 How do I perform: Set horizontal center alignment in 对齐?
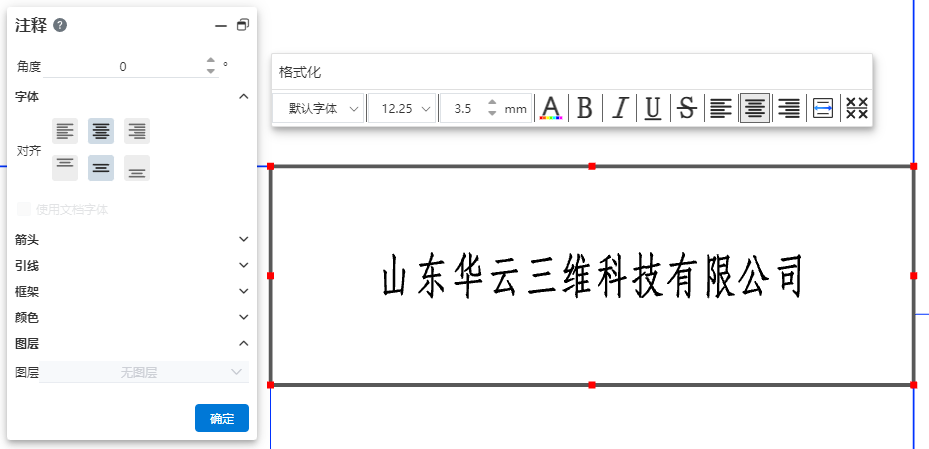[101, 131]
